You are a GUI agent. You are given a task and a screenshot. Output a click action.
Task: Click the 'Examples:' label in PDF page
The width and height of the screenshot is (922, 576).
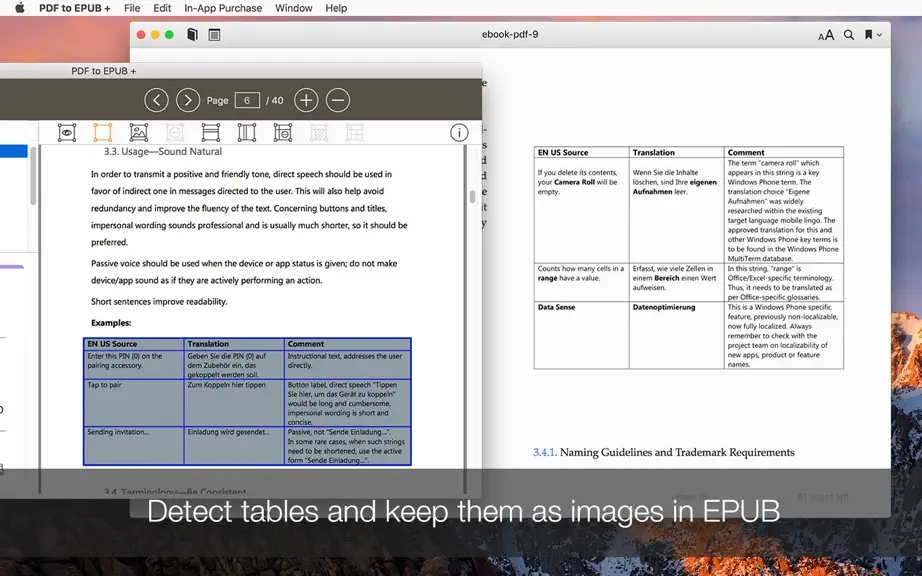(x=111, y=323)
